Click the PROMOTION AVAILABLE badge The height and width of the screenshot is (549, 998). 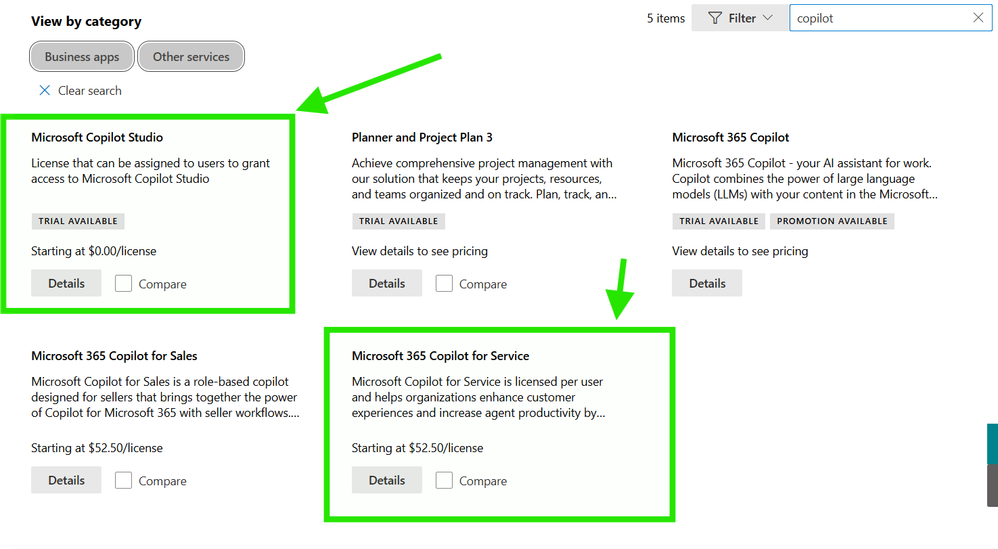(x=832, y=221)
